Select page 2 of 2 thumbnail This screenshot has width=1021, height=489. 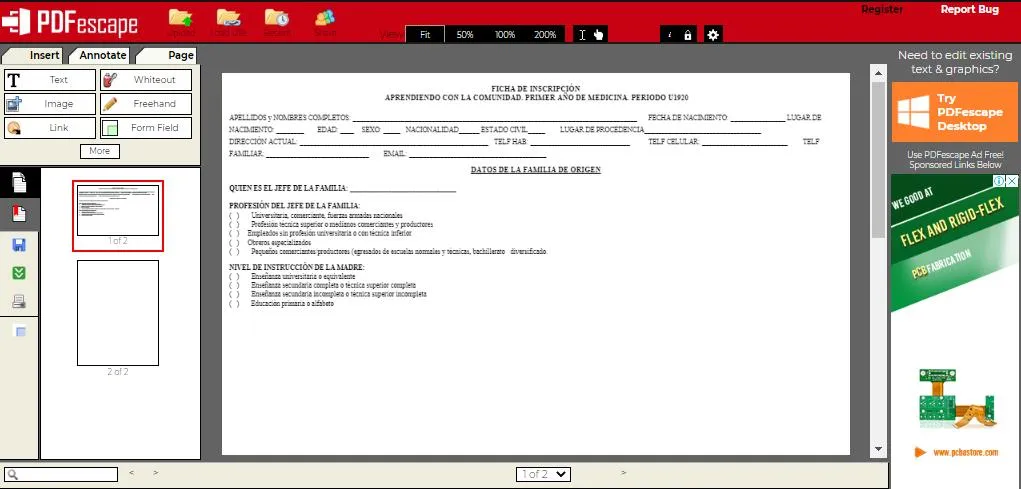(118, 313)
